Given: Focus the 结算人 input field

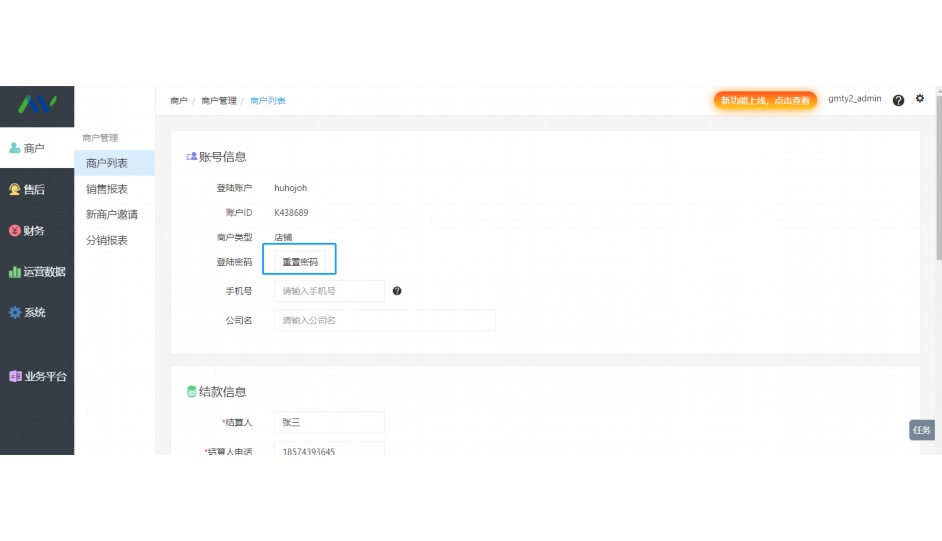Looking at the screenshot, I should tap(329, 422).
